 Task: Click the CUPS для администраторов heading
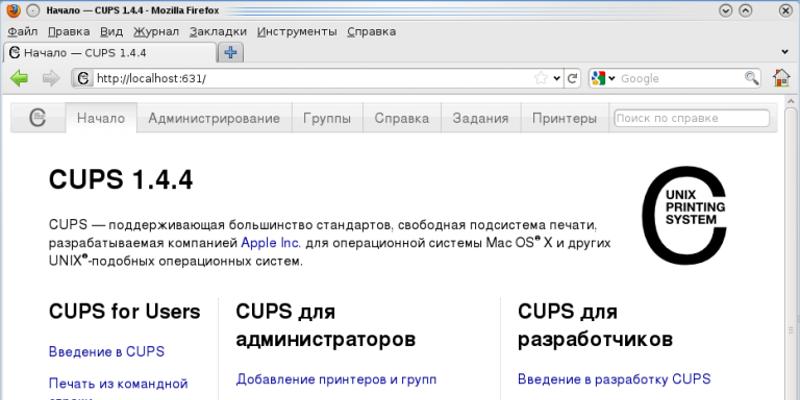[x=326, y=325]
